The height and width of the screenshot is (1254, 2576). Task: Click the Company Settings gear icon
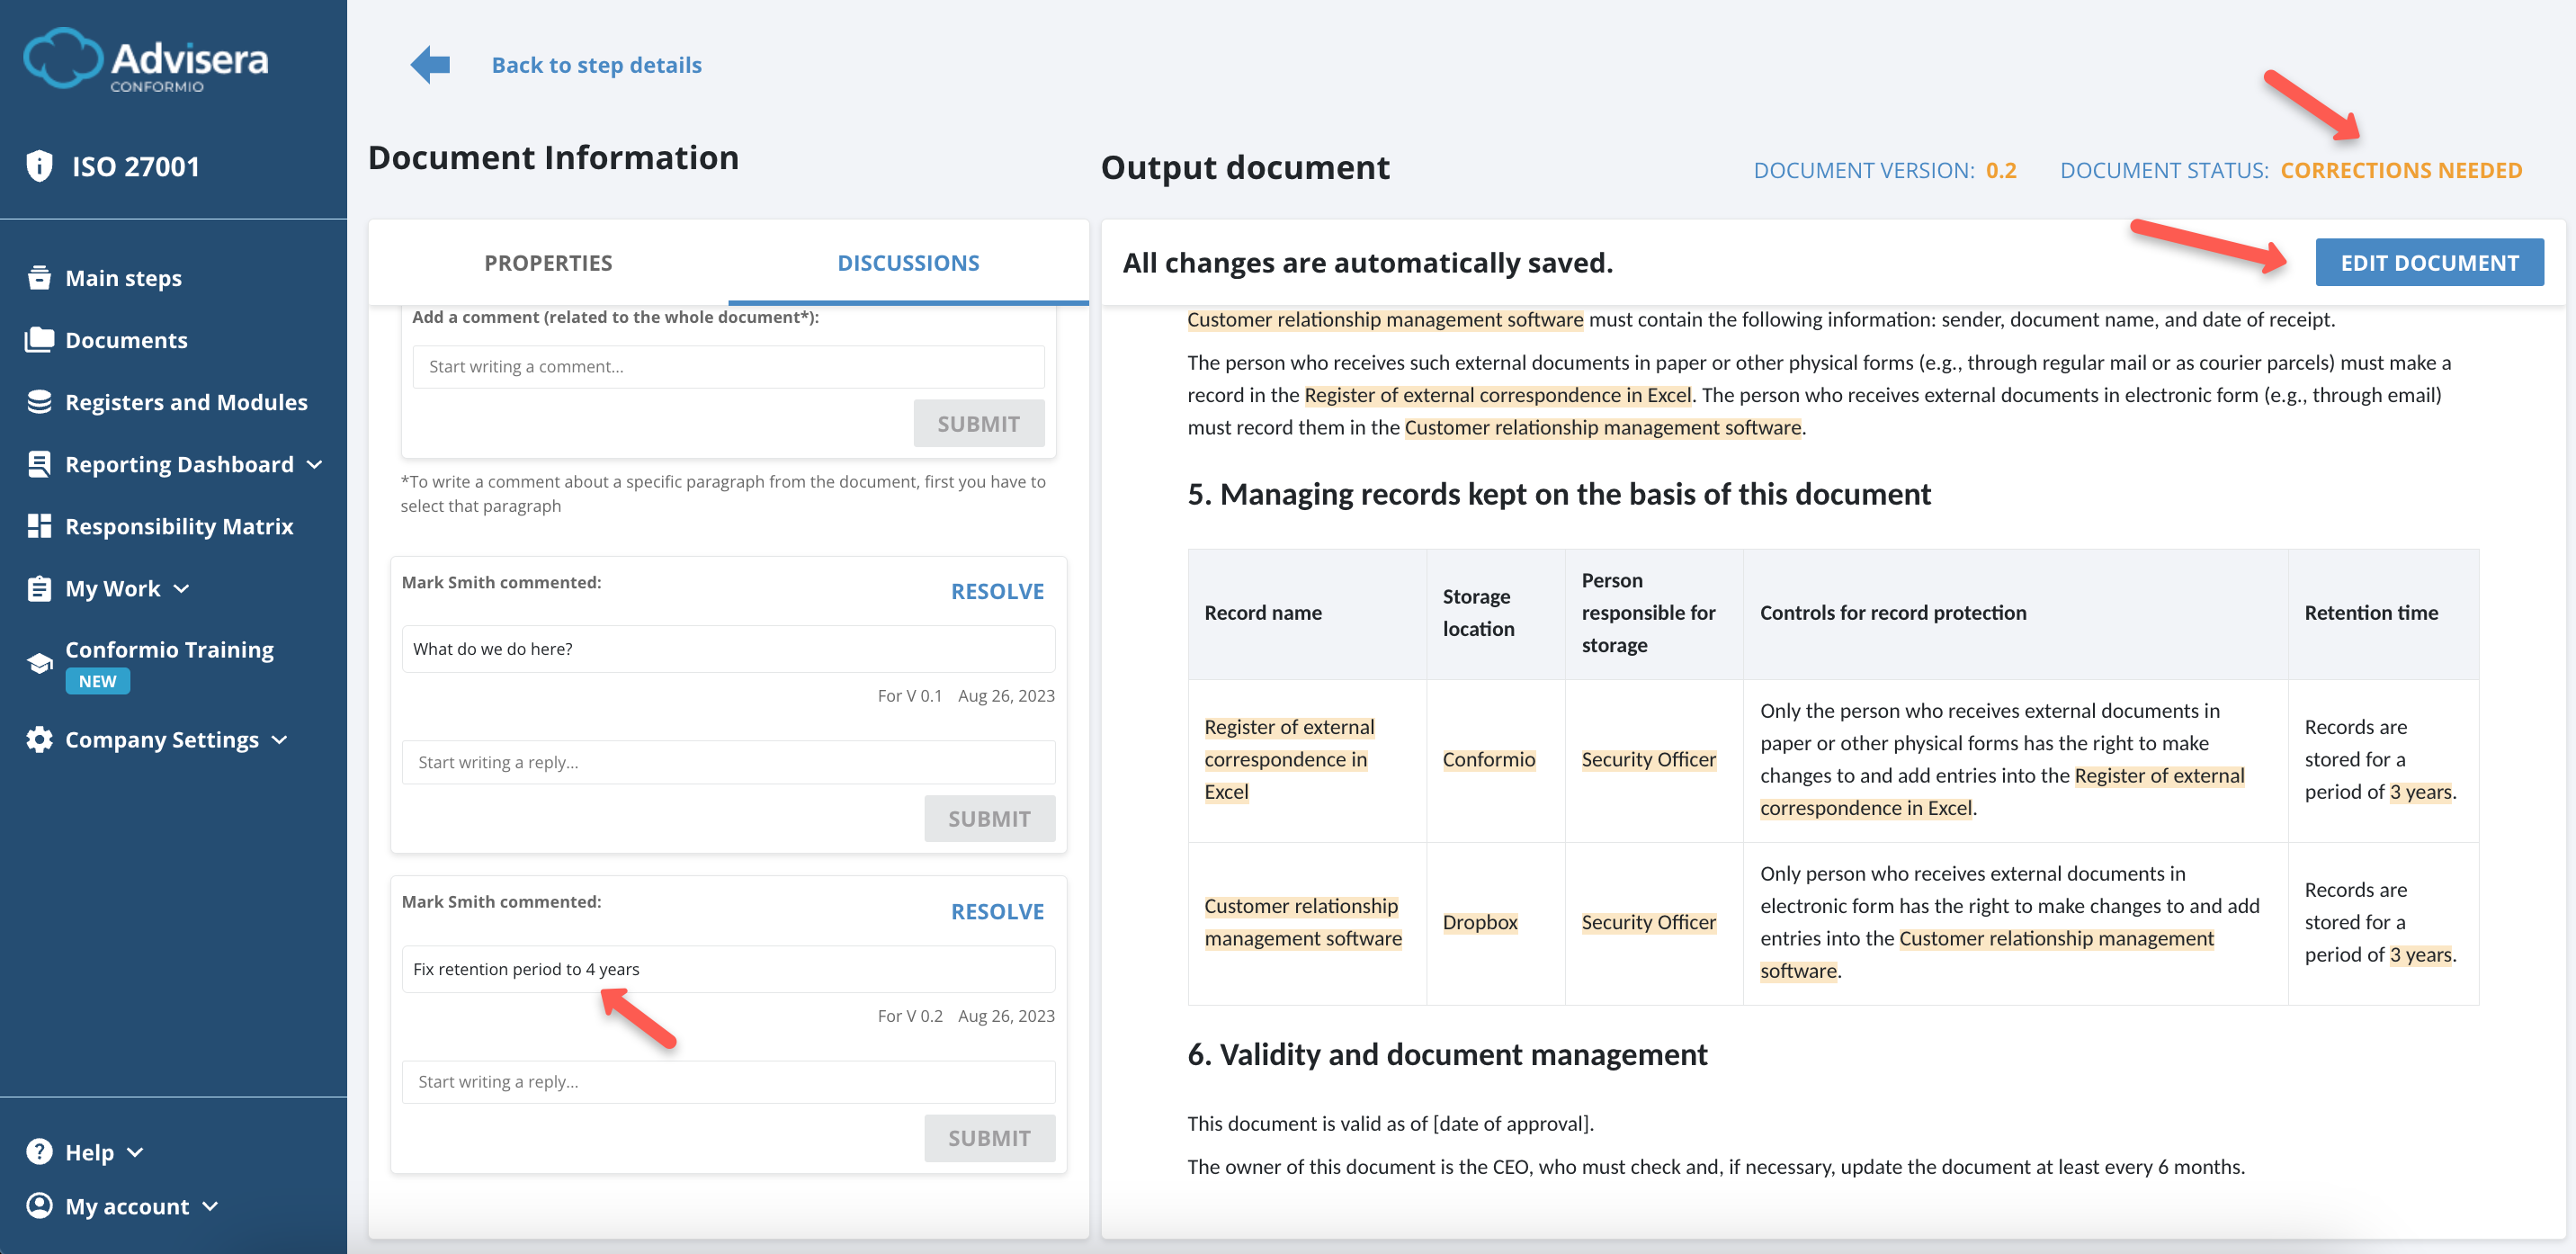pos(39,740)
